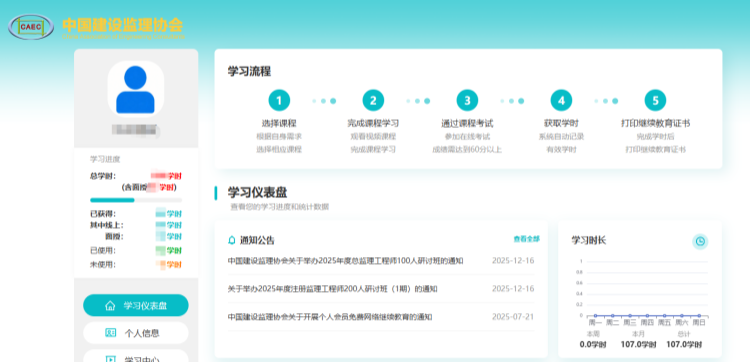Click the ID card icon for 个人信息
The height and width of the screenshot is (362, 750).
pos(110,333)
